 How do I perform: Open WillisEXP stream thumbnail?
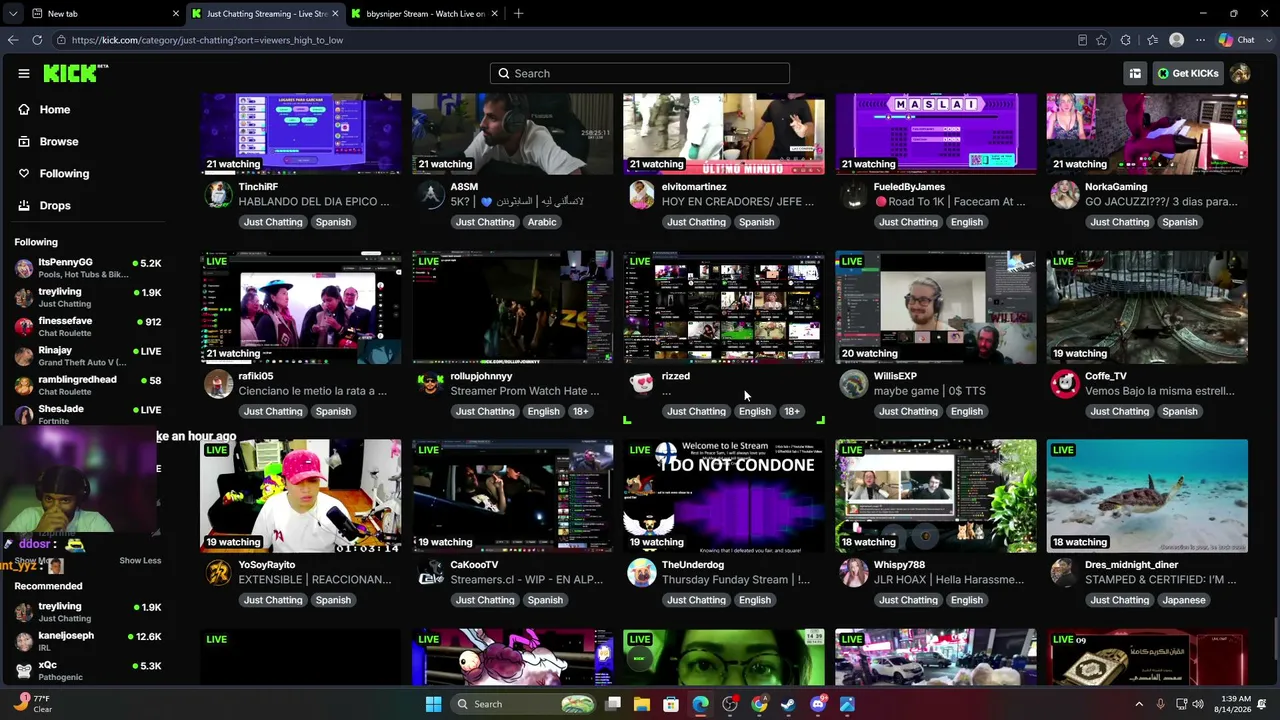click(x=936, y=307)
